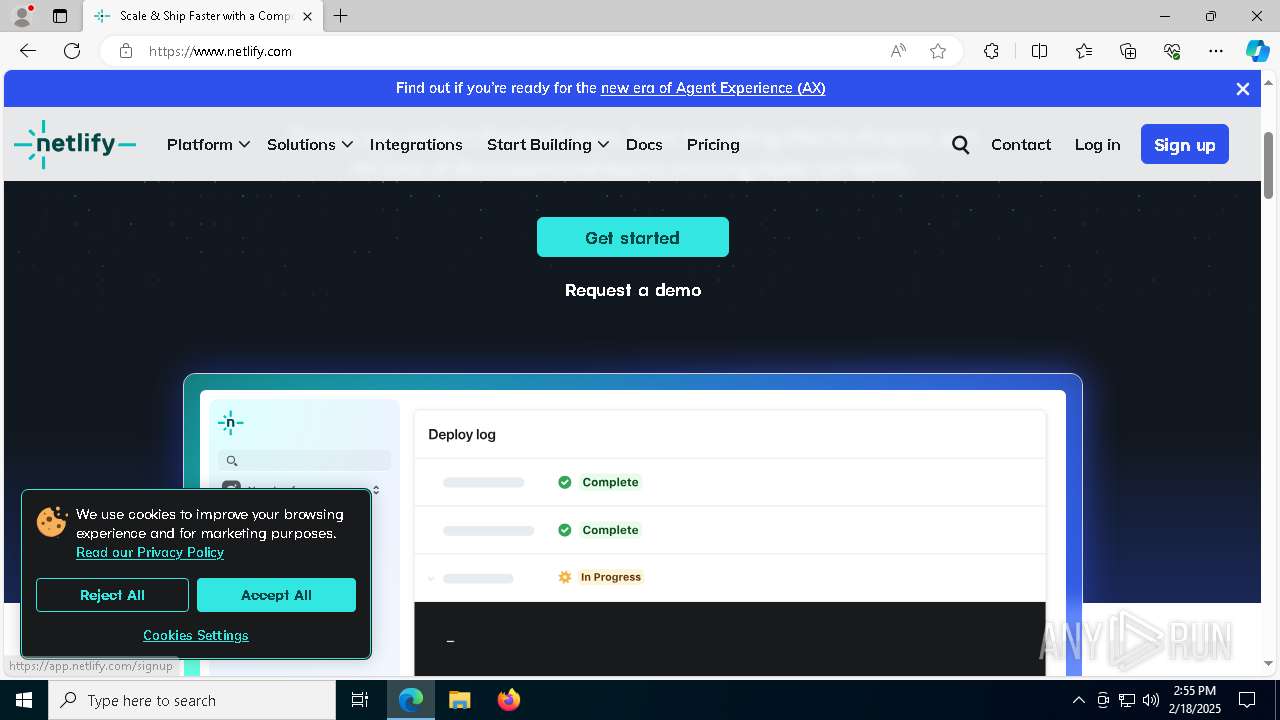Toggle Split screen icon
Image resolution: width=1280 pixels, height=720 pixels.
[1039, 51]
